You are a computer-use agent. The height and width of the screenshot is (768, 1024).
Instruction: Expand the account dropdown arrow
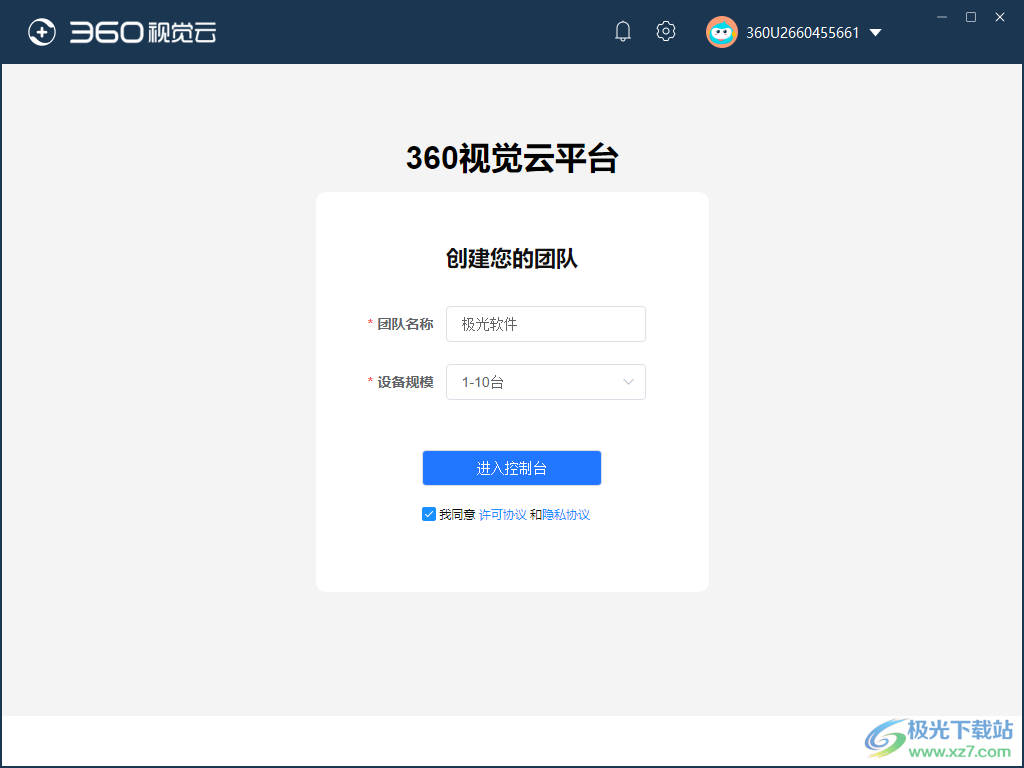[x=876, y=33]
